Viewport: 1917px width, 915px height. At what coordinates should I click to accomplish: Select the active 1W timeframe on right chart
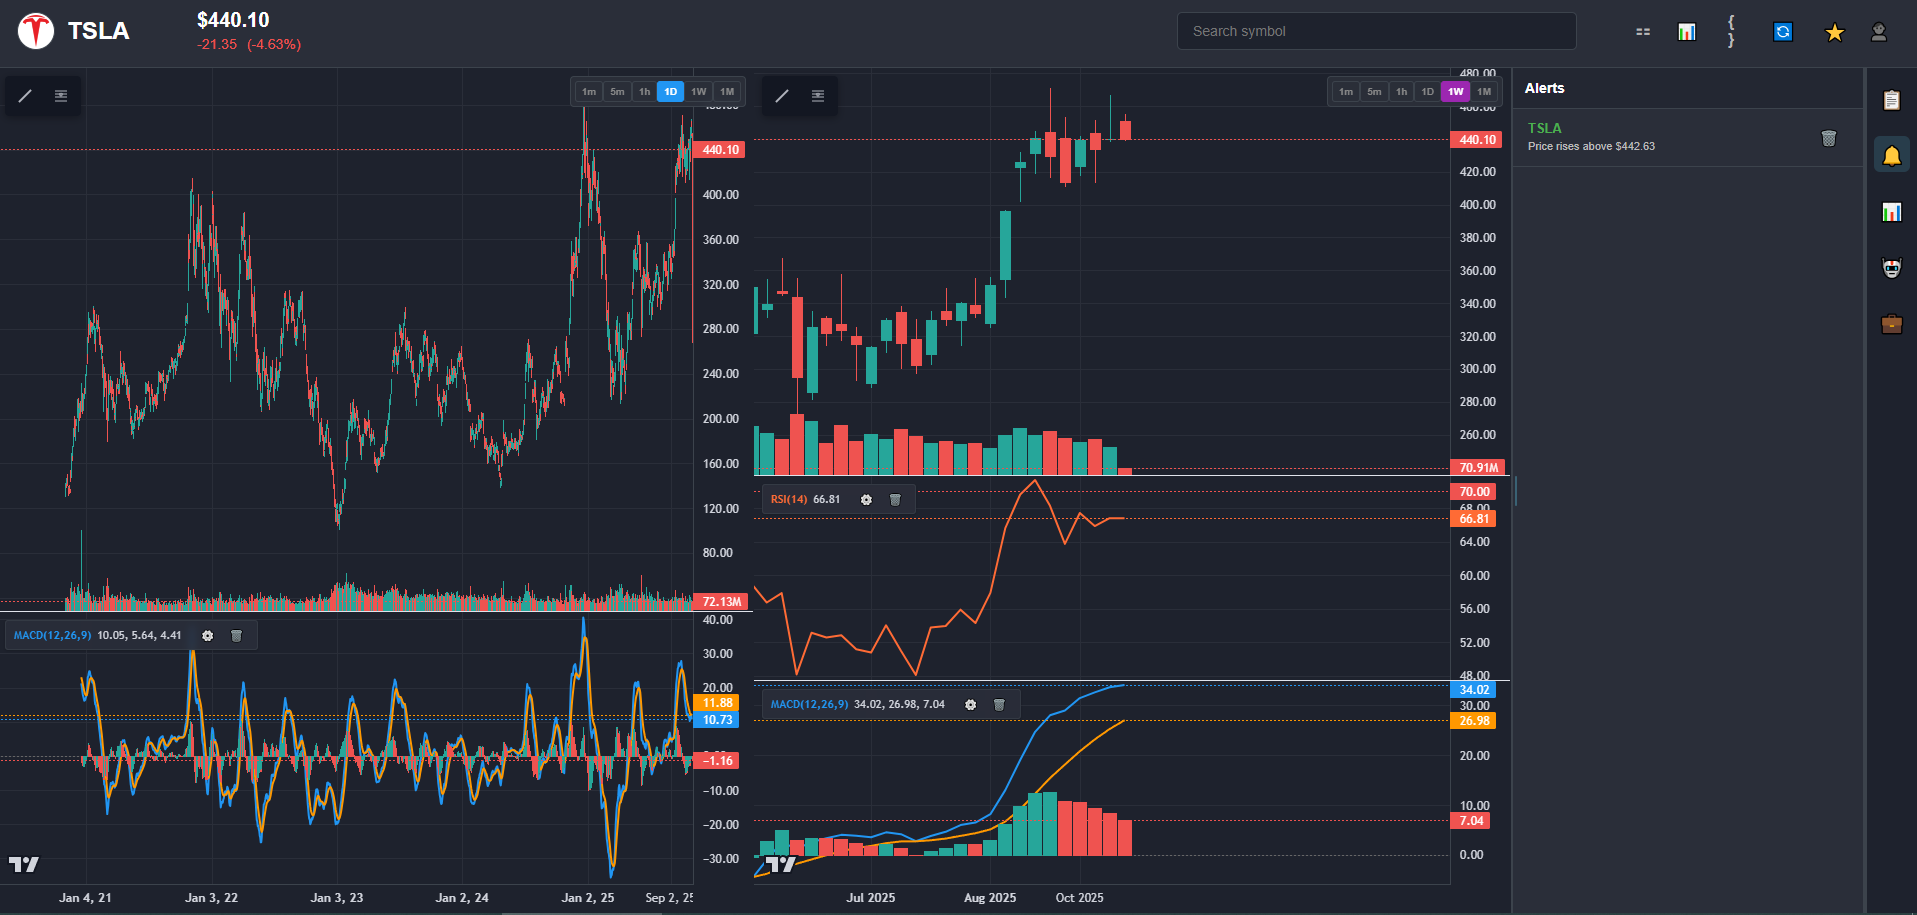1456,92
